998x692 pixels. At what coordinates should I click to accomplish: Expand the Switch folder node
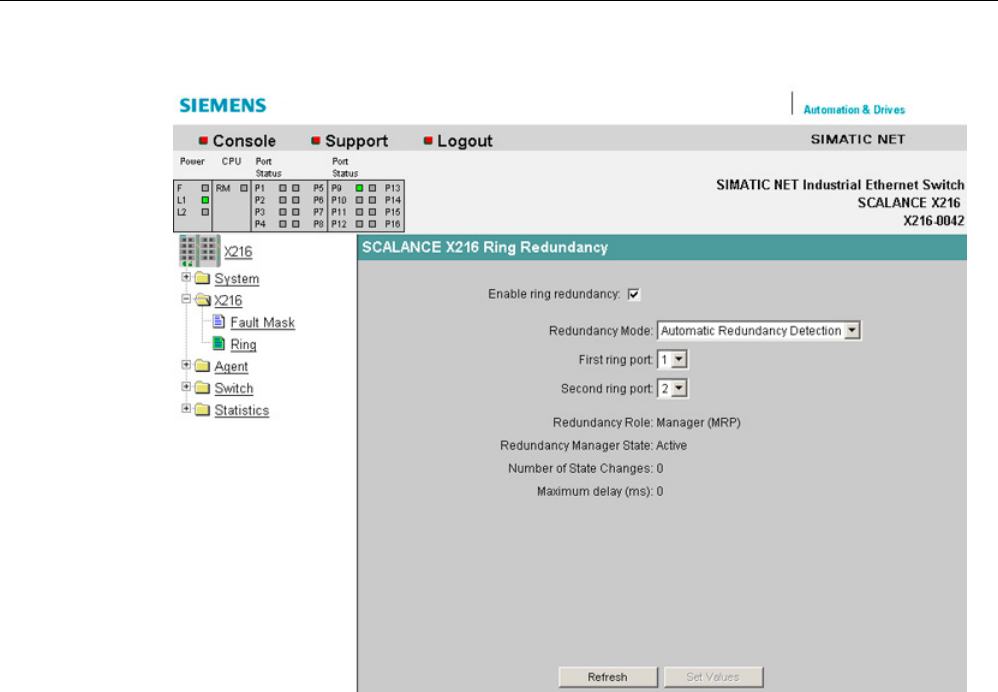coord(186,386)
